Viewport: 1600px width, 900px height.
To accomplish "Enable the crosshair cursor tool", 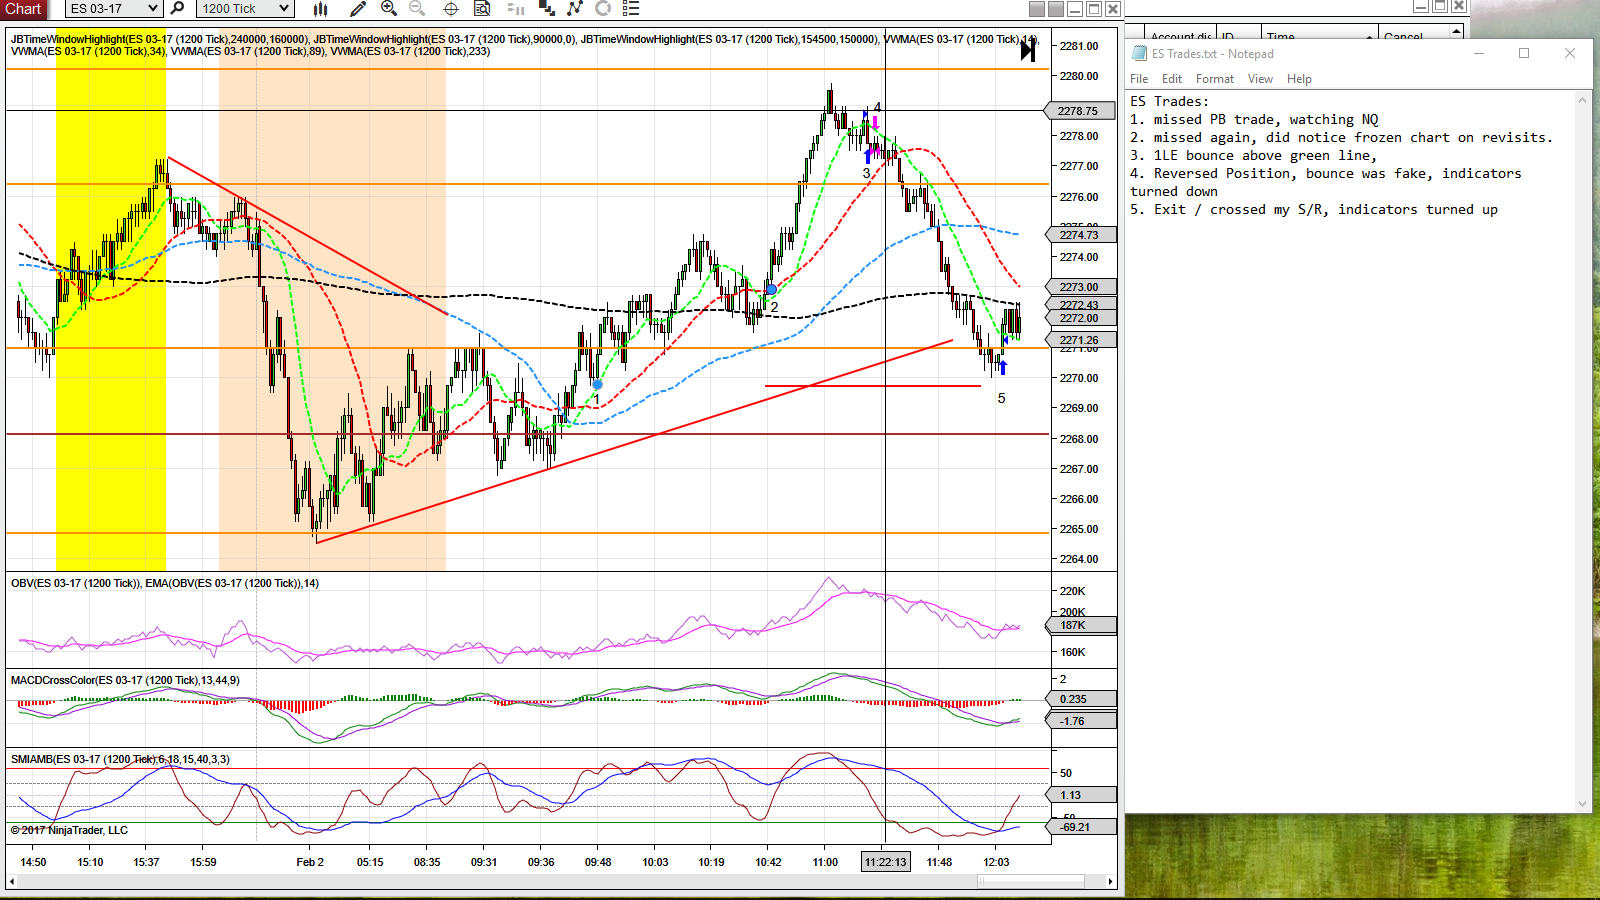I will pyautogui.click(x=451, y=8).
